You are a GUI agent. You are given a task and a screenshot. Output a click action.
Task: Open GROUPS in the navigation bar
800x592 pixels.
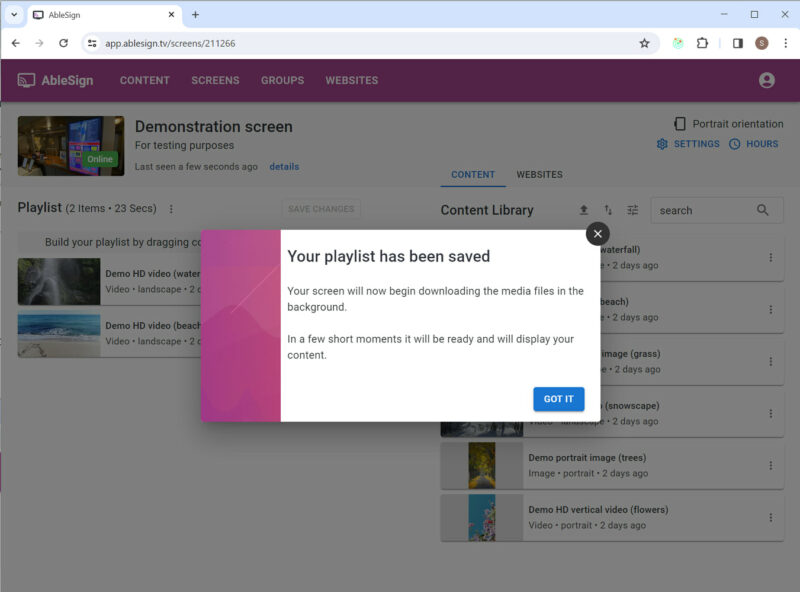click(282, 80)
